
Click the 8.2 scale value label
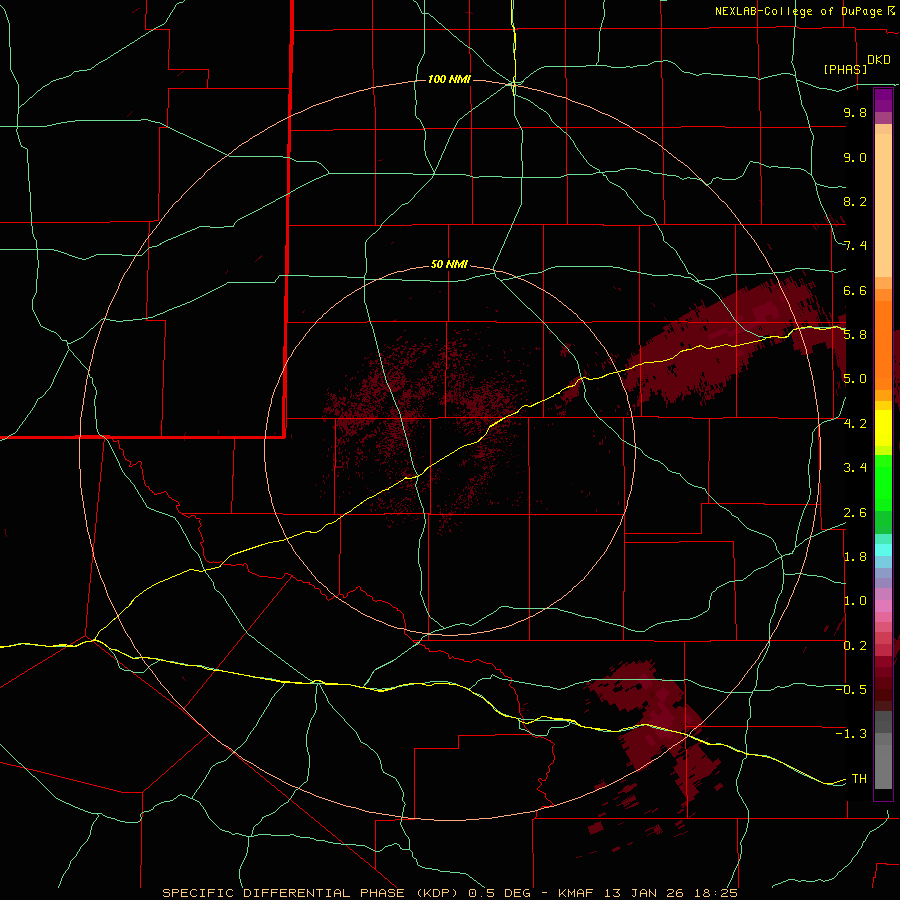coord(855,201)
